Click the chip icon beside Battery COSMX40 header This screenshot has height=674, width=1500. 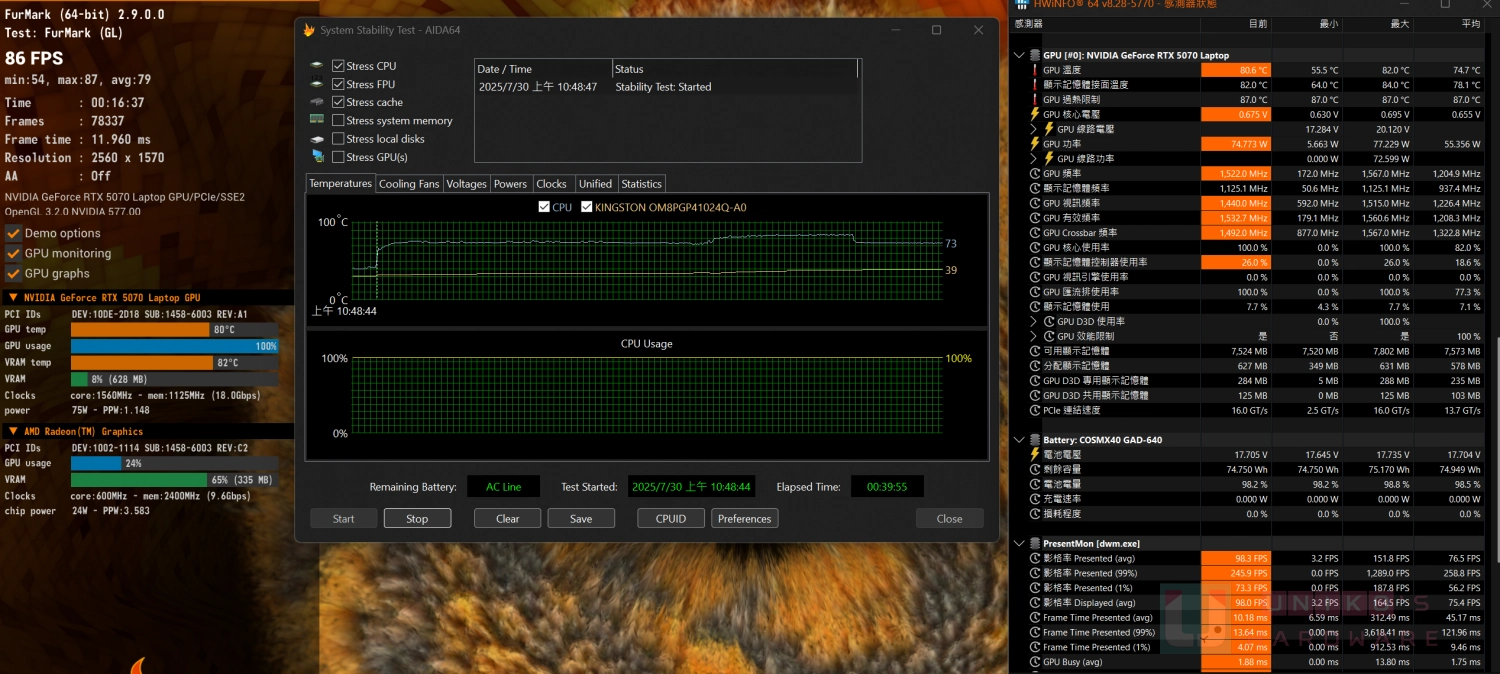pyautogui.click(x=1035, y=440)
